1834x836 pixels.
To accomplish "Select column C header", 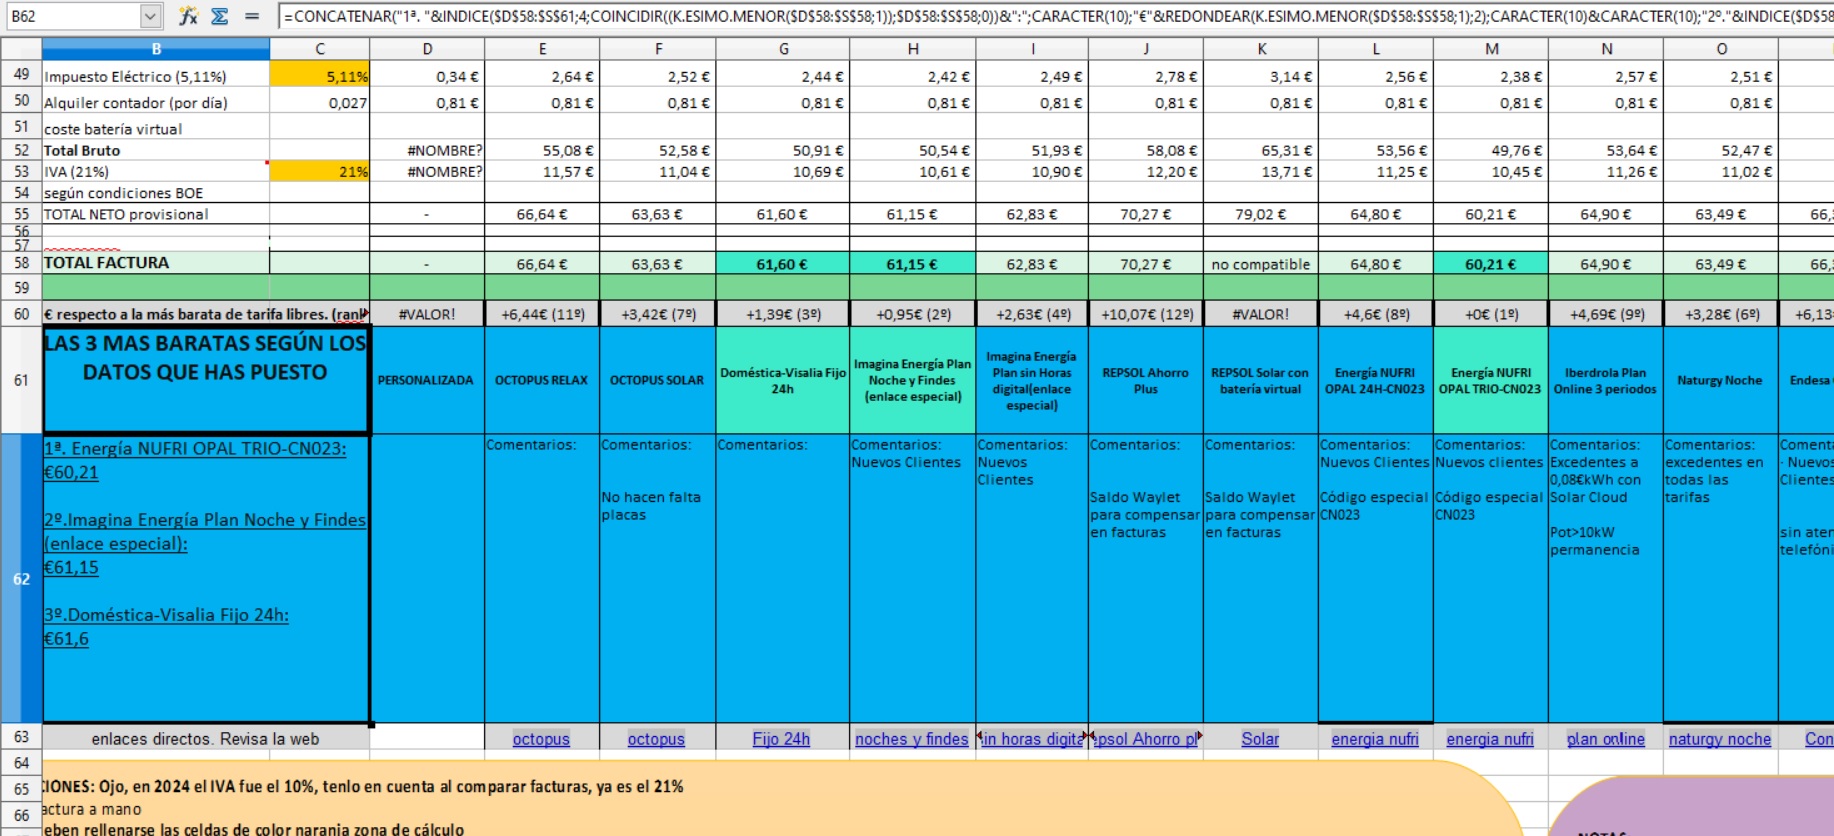I will (320, 49).
